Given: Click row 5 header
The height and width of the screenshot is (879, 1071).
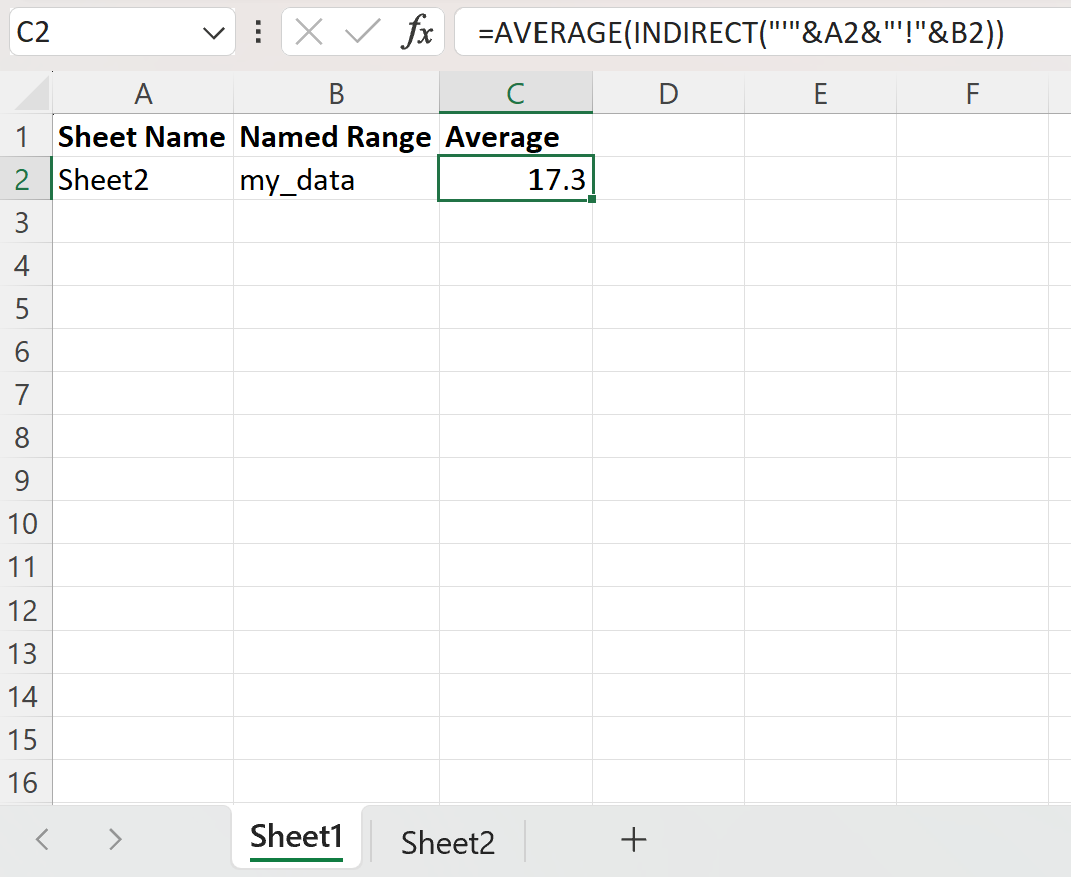Looking at the screenshot, I should tap(27, 308).
